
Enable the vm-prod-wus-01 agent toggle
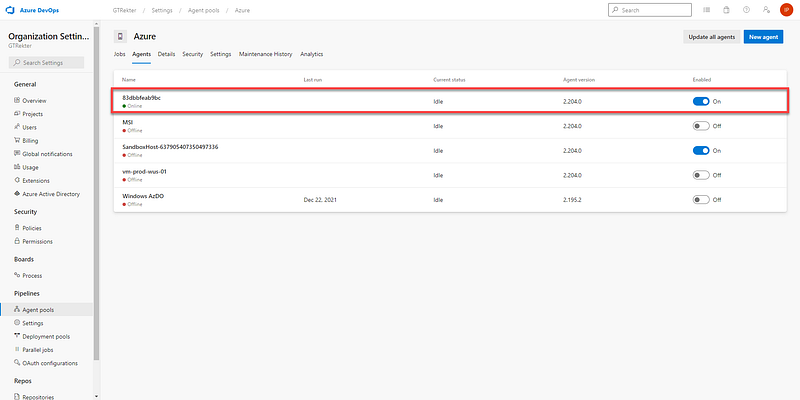701,175
